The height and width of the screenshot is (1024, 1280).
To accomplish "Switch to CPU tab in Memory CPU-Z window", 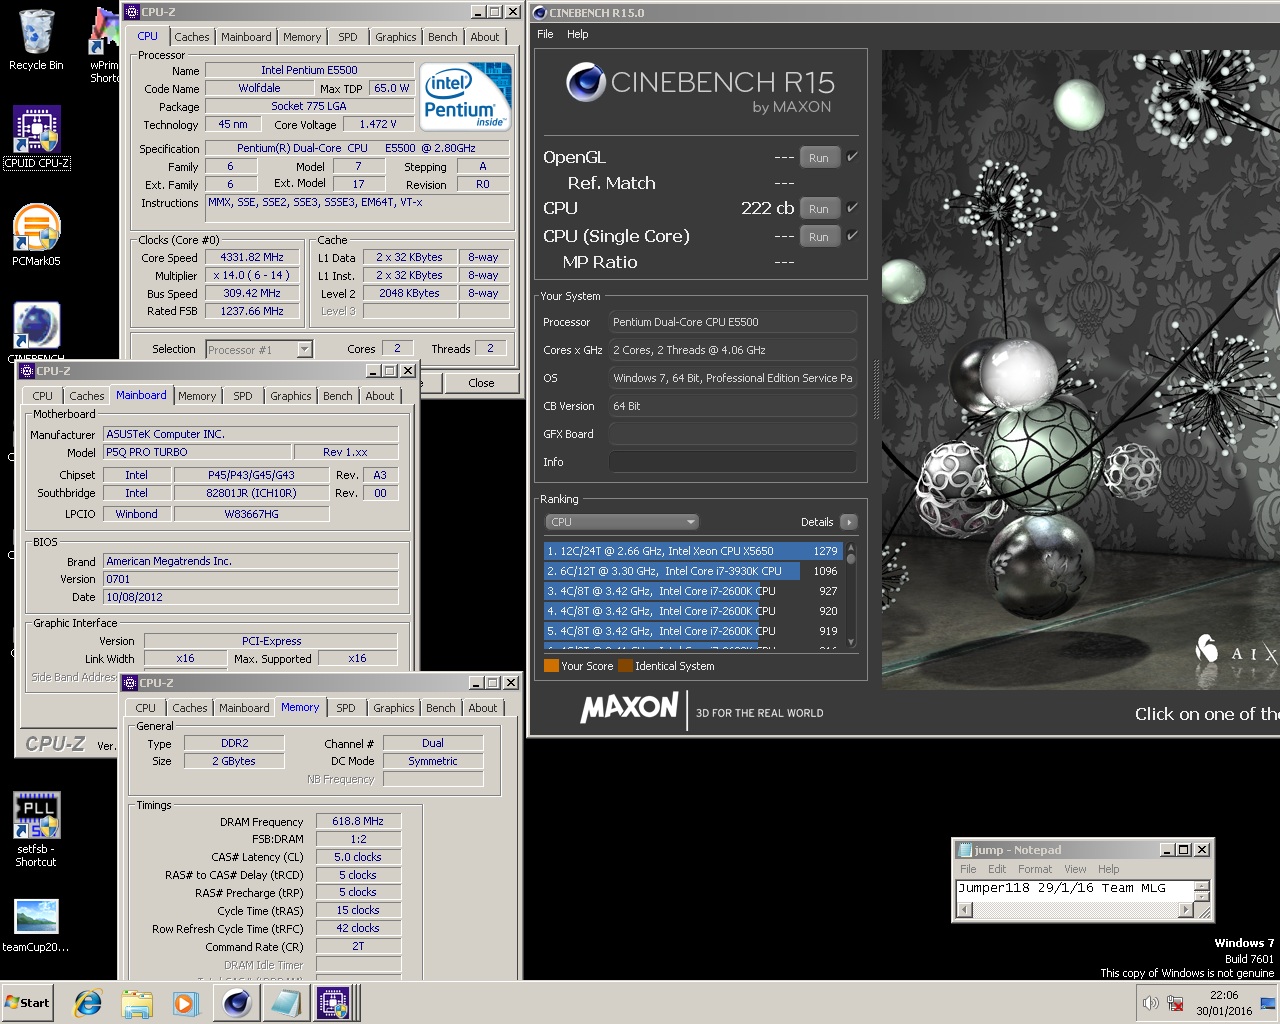I will (x=146, y=708).
